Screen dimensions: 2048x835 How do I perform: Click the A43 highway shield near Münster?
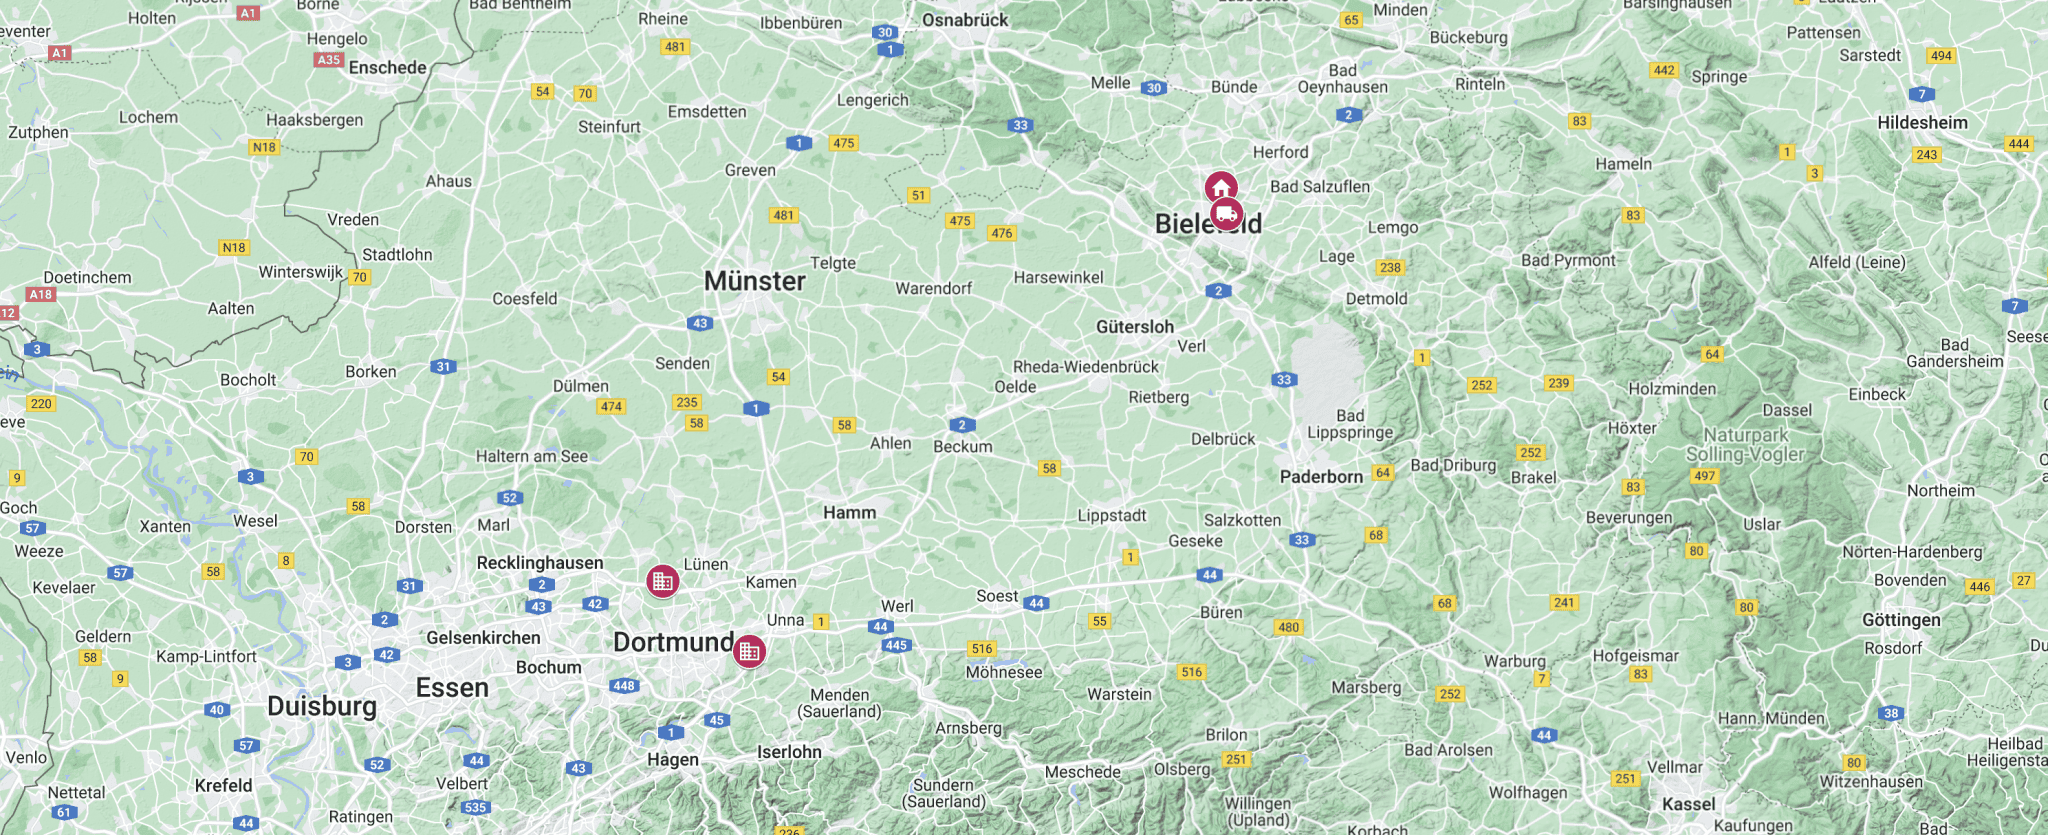pyautogui.click(x=700, y=323)
